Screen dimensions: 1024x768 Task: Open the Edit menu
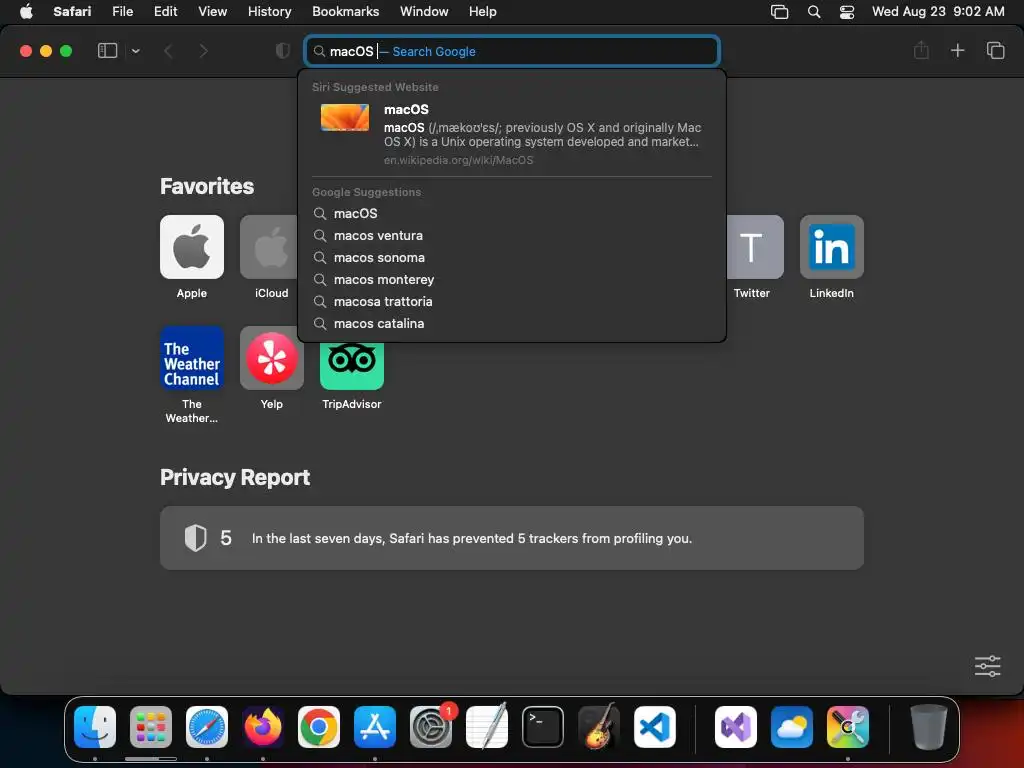click(165, 11)
